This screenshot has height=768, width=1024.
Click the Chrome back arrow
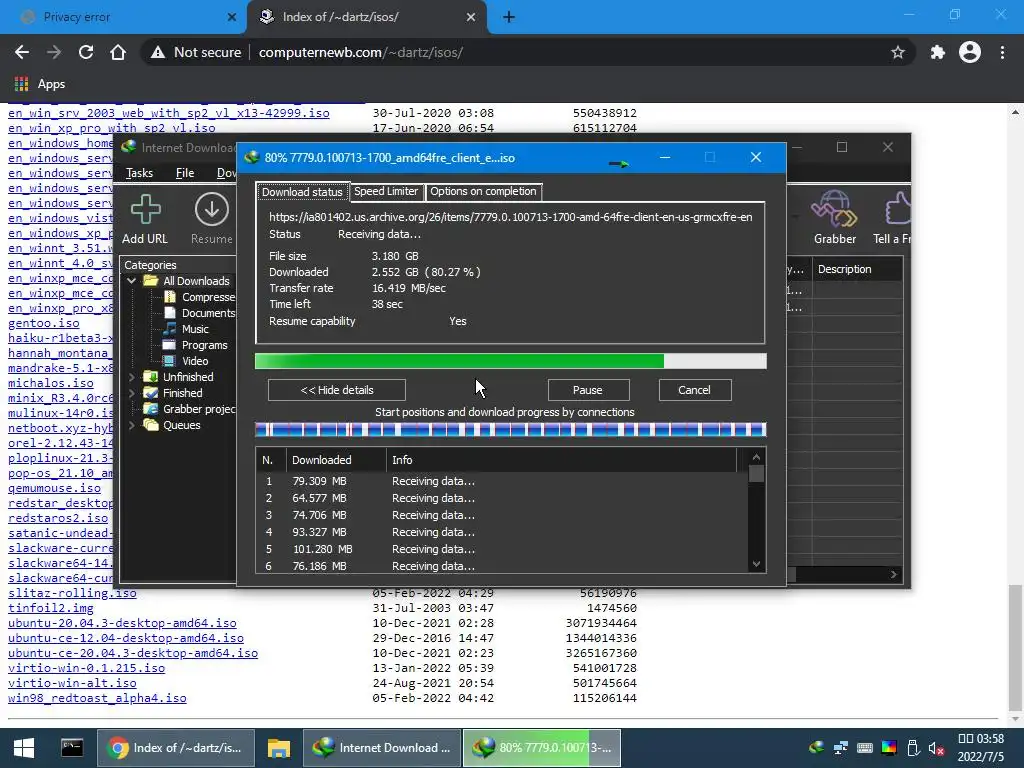pos(22,52)
